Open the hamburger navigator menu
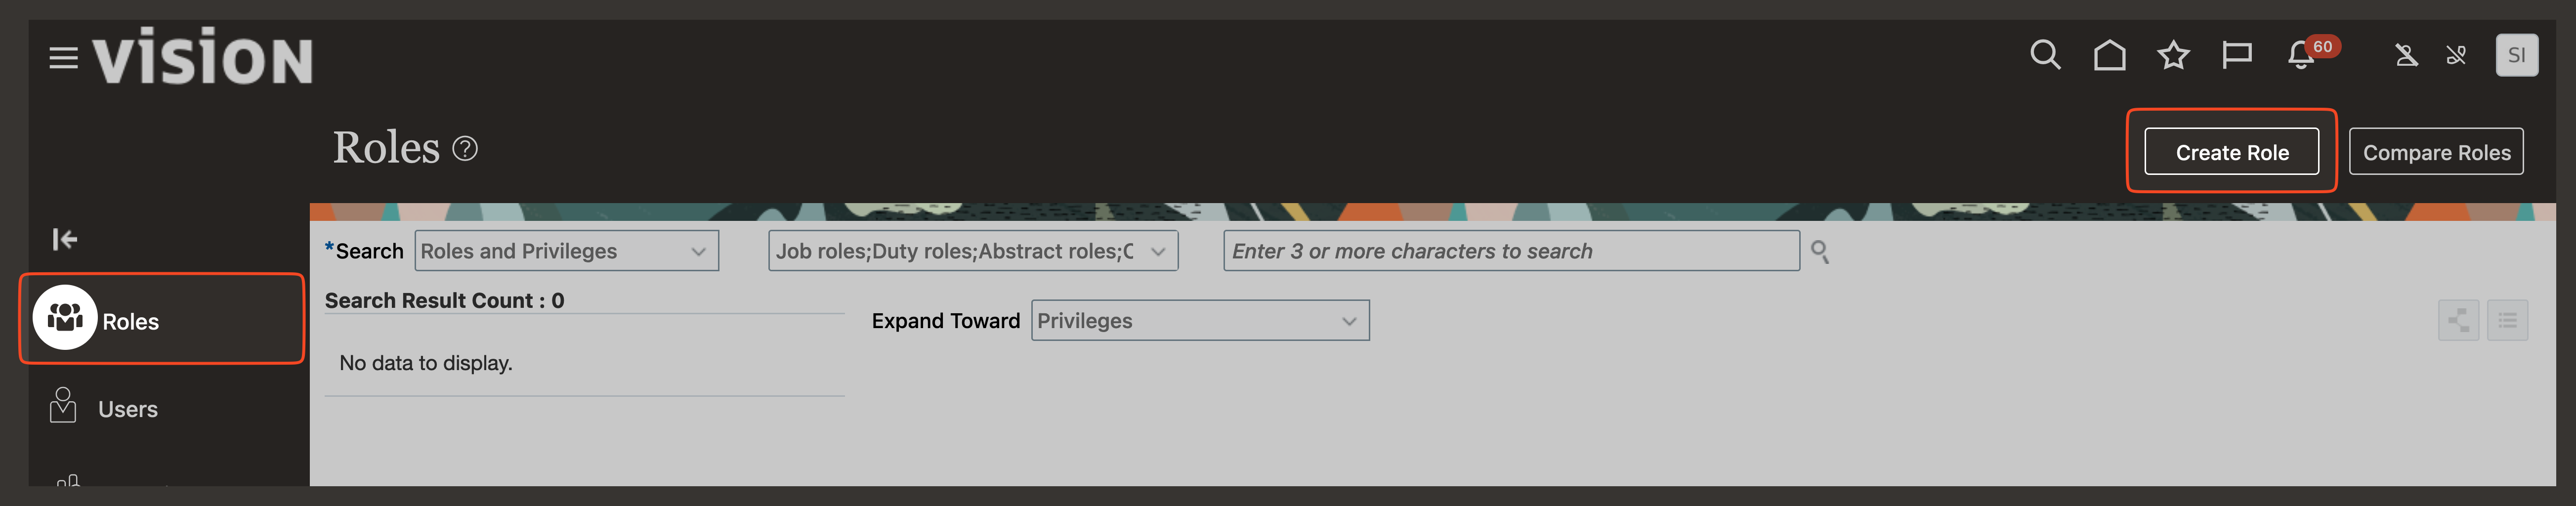The height and width of the screenshot is (506, 2576). [x=63, y=58]
